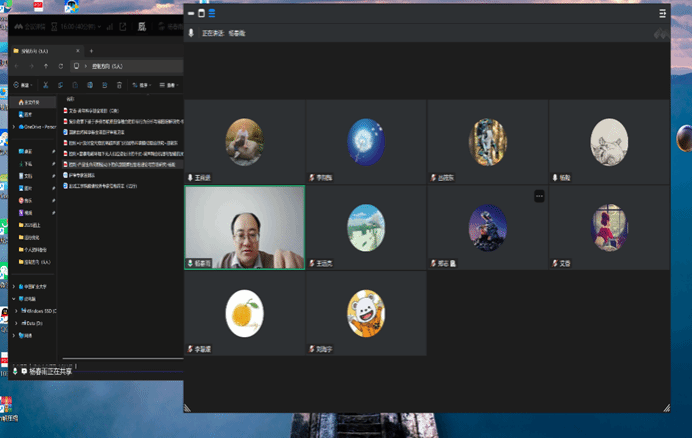Viewport: 692px width, 438px height.
Task: Select the Data (D:) drive in sidebar
Action: coord(36,323)
